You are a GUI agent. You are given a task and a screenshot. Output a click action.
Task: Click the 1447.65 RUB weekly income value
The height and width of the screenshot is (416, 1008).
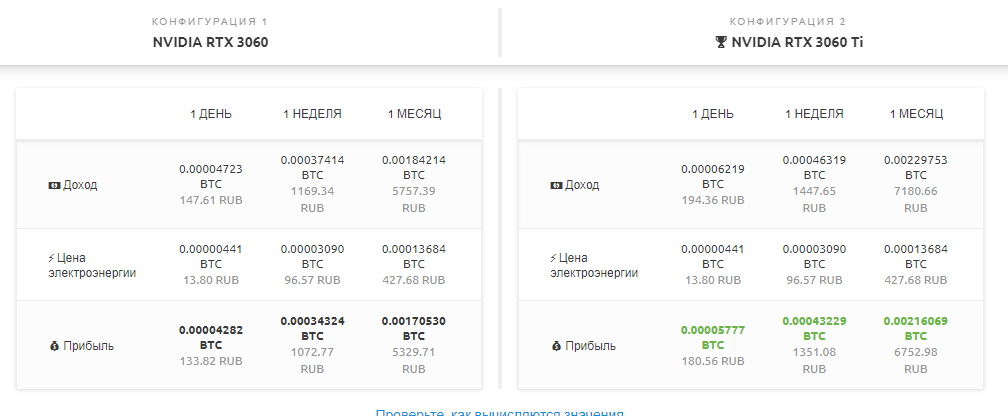(814, 200)
